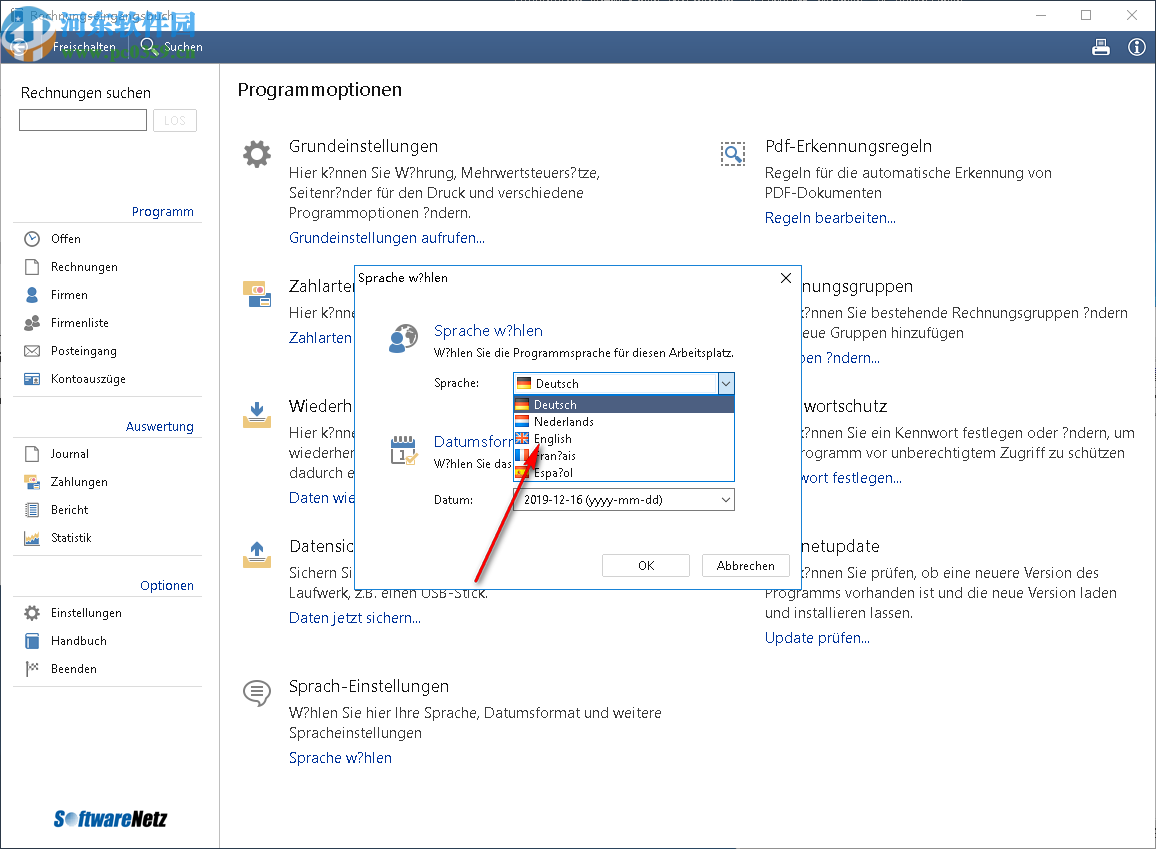Viewport: 1156px width, 849px height.
Task: Click the printer icon in the header
Action: click(1101, 47)
